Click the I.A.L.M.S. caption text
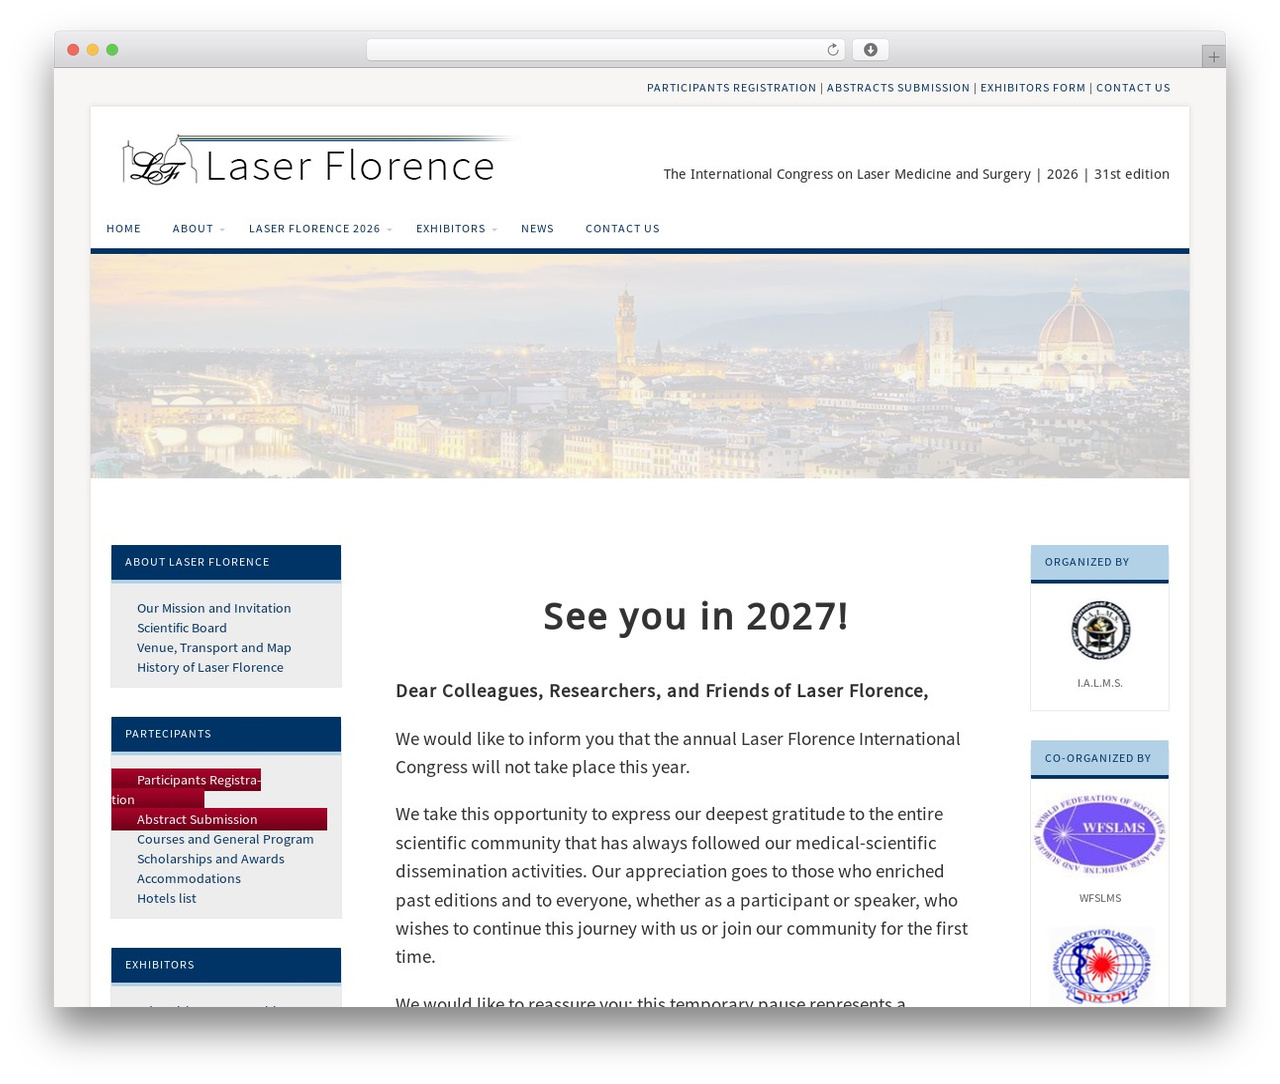Viewport: 1280px width, 1084px height. [x=1100, y=683]
